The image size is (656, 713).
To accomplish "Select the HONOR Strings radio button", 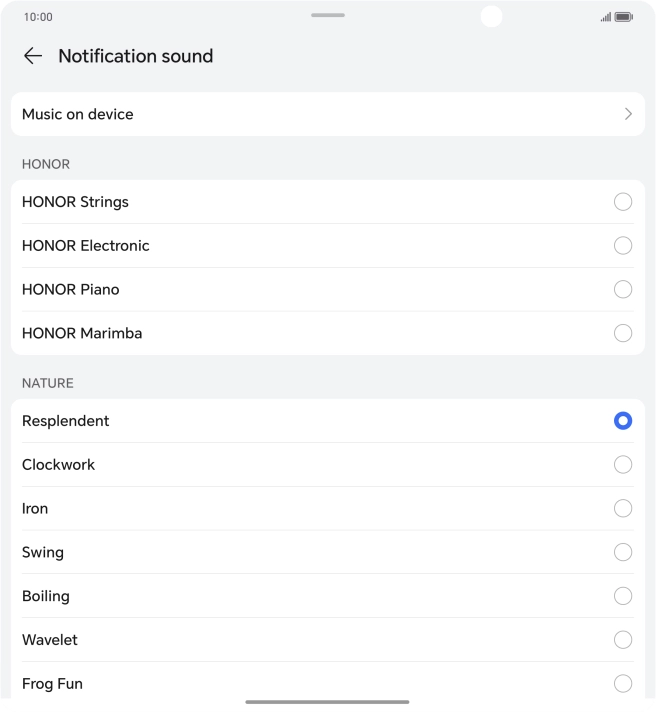I will point(623,202).
